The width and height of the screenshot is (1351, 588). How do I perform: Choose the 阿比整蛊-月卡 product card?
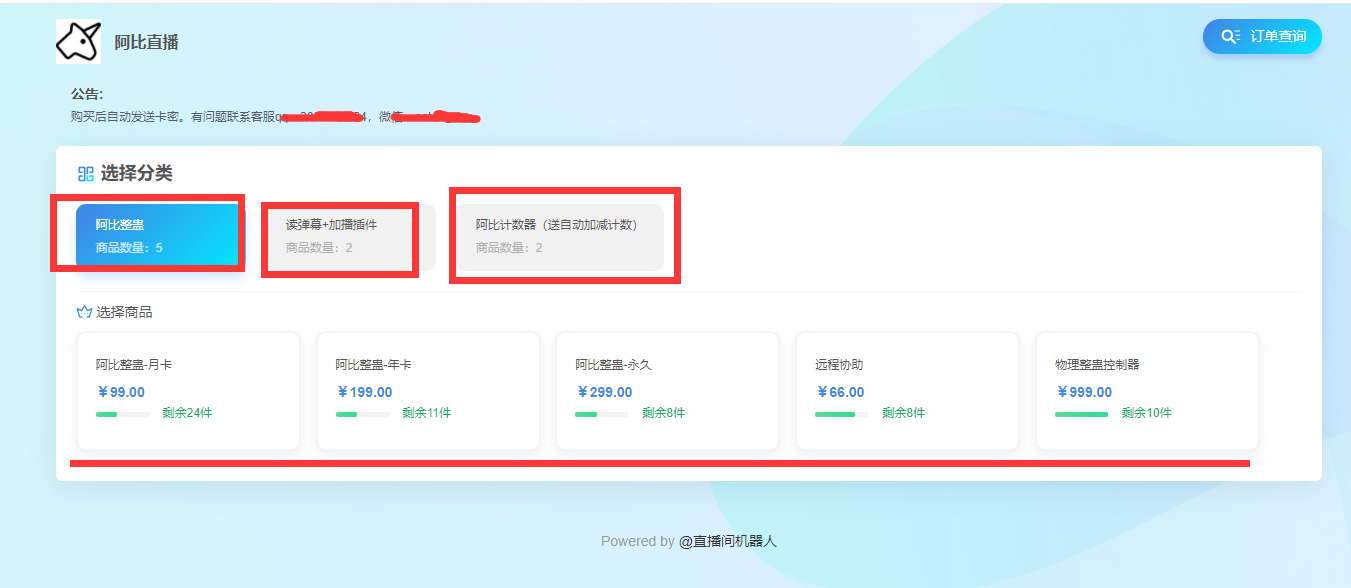tap(188, 390)
